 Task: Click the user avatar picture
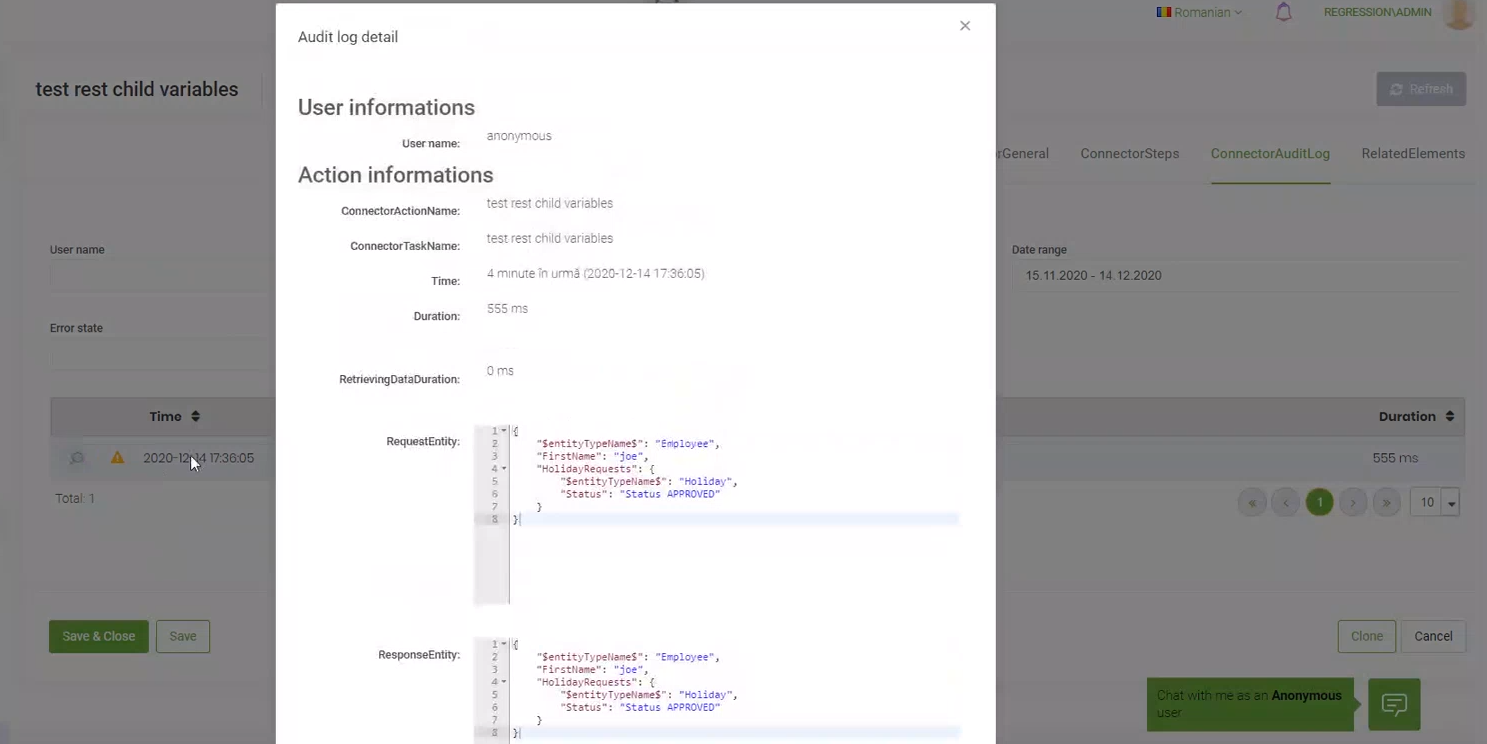tap(1459, 13)
